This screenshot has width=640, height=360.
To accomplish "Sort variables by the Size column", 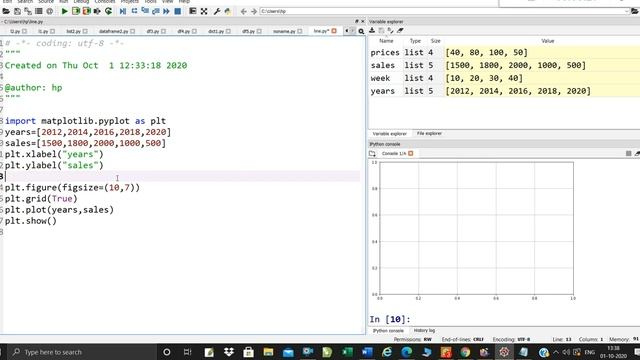I will (436, 41).
